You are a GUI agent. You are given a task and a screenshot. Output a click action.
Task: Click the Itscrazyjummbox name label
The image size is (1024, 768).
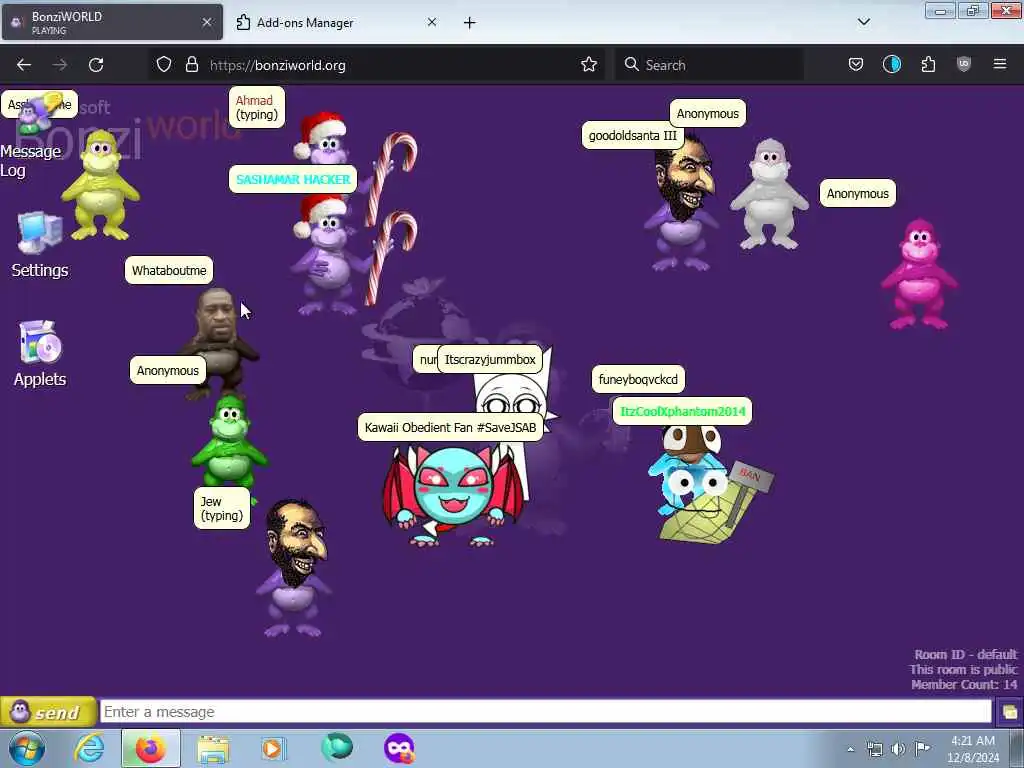point(490,359)
